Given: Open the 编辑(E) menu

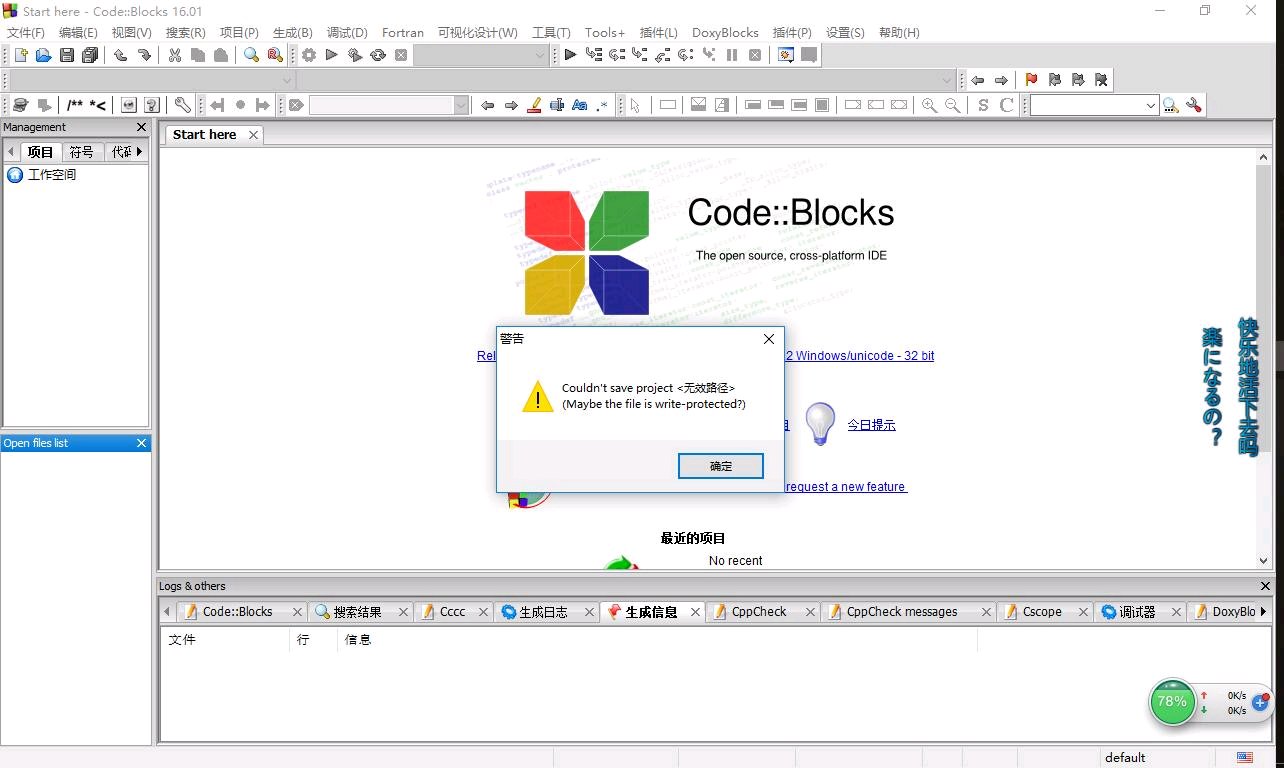Looking at the screenshot, I should point(78,32).
